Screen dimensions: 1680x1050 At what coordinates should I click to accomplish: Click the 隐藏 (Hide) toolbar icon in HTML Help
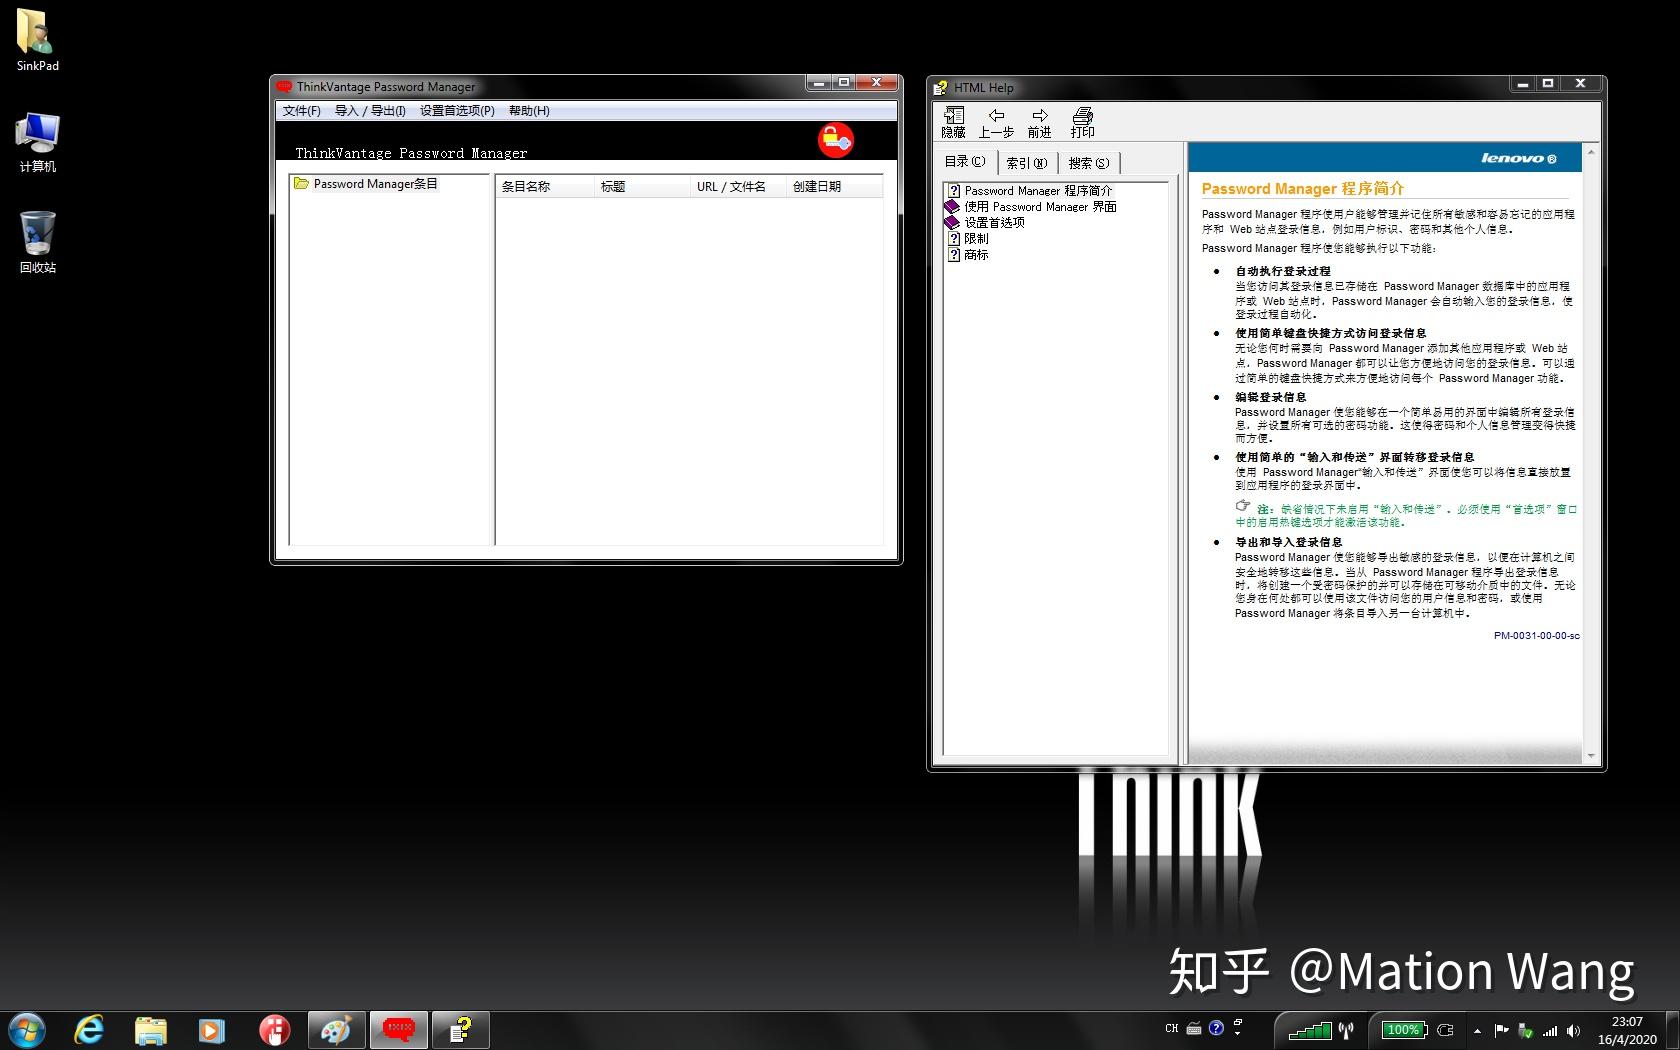click(x=952, y=120)
